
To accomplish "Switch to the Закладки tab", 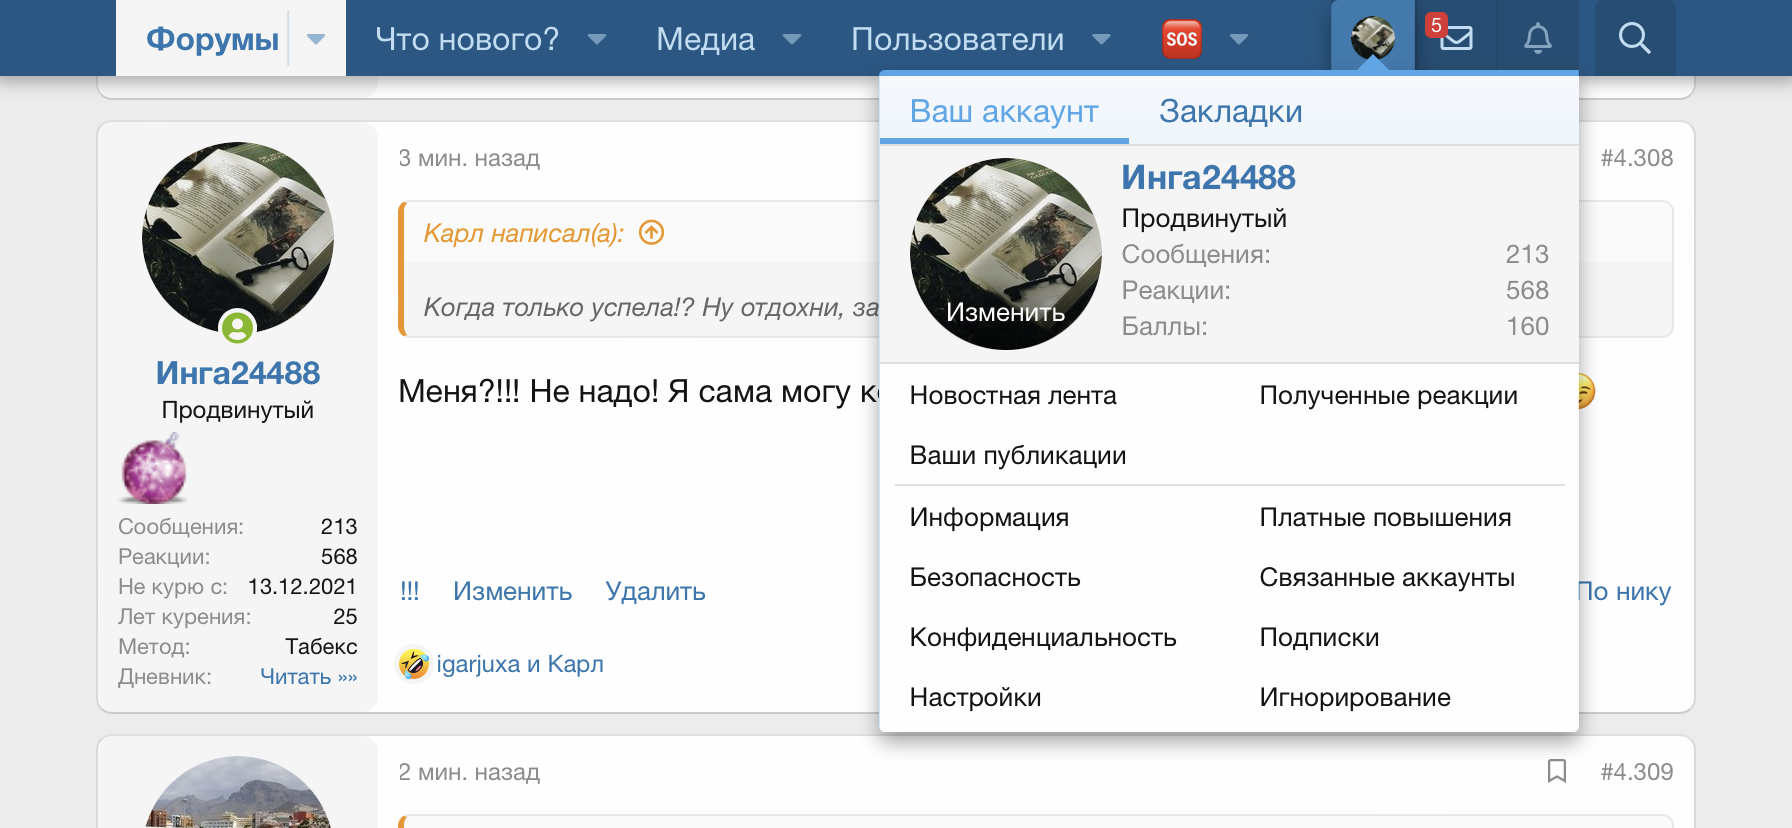I will pos(1230,111).
